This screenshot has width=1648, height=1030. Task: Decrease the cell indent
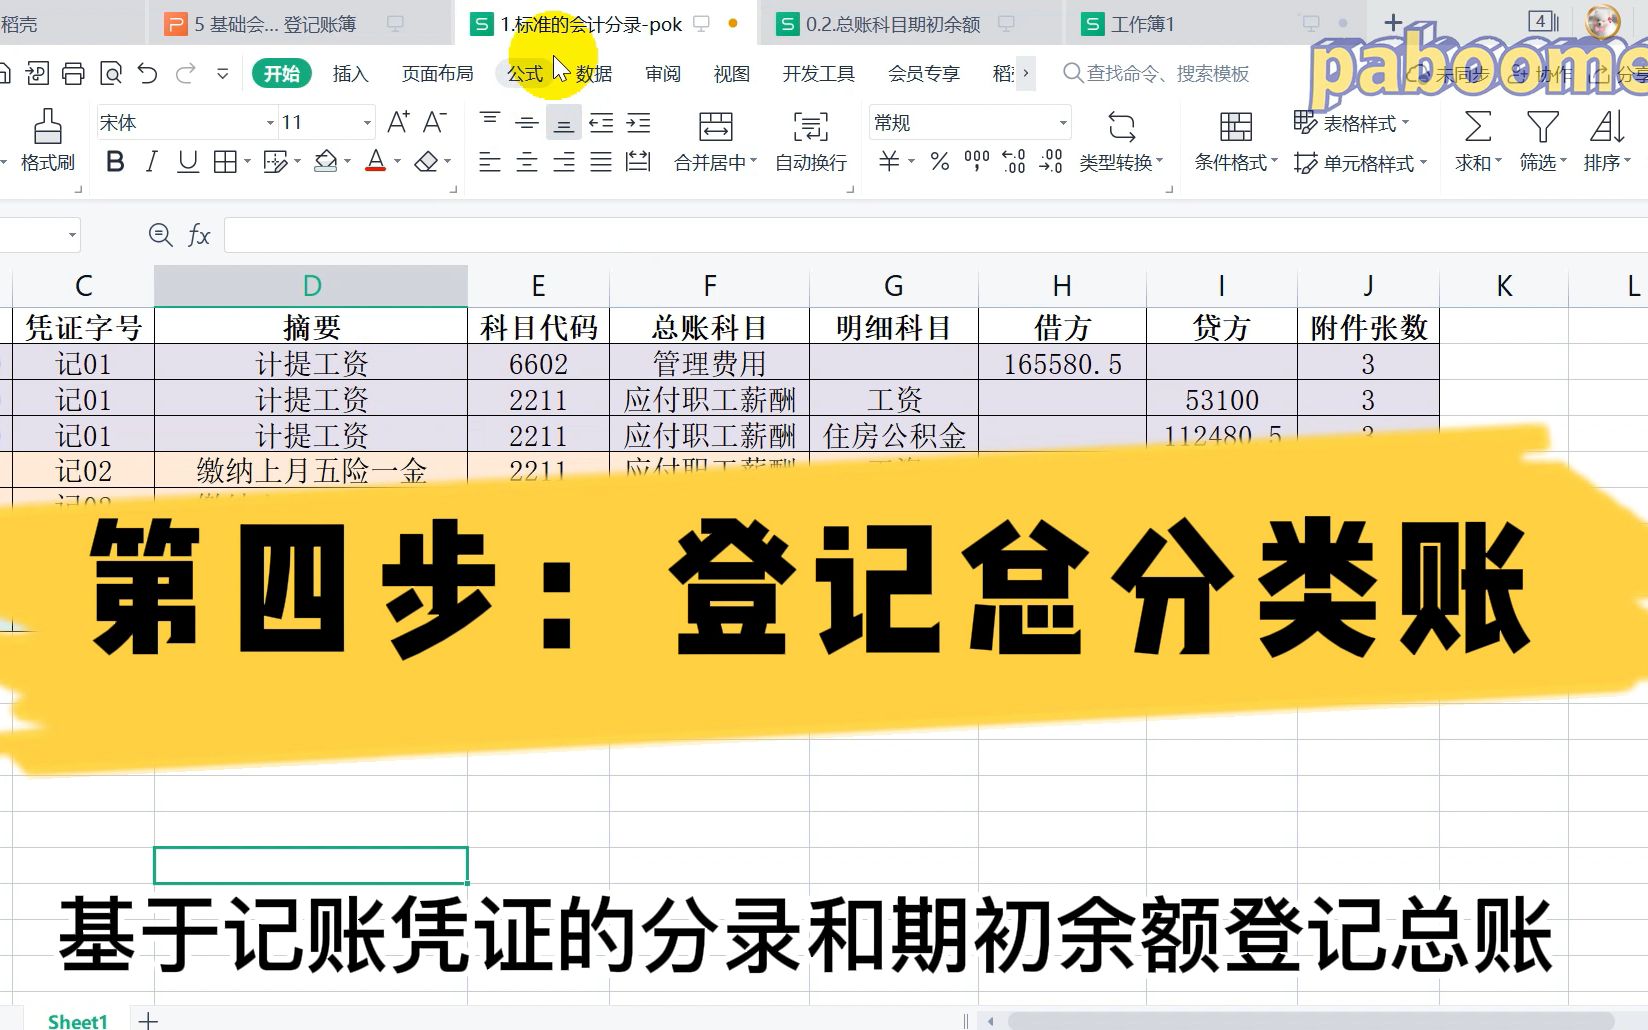tap(601, 123)
